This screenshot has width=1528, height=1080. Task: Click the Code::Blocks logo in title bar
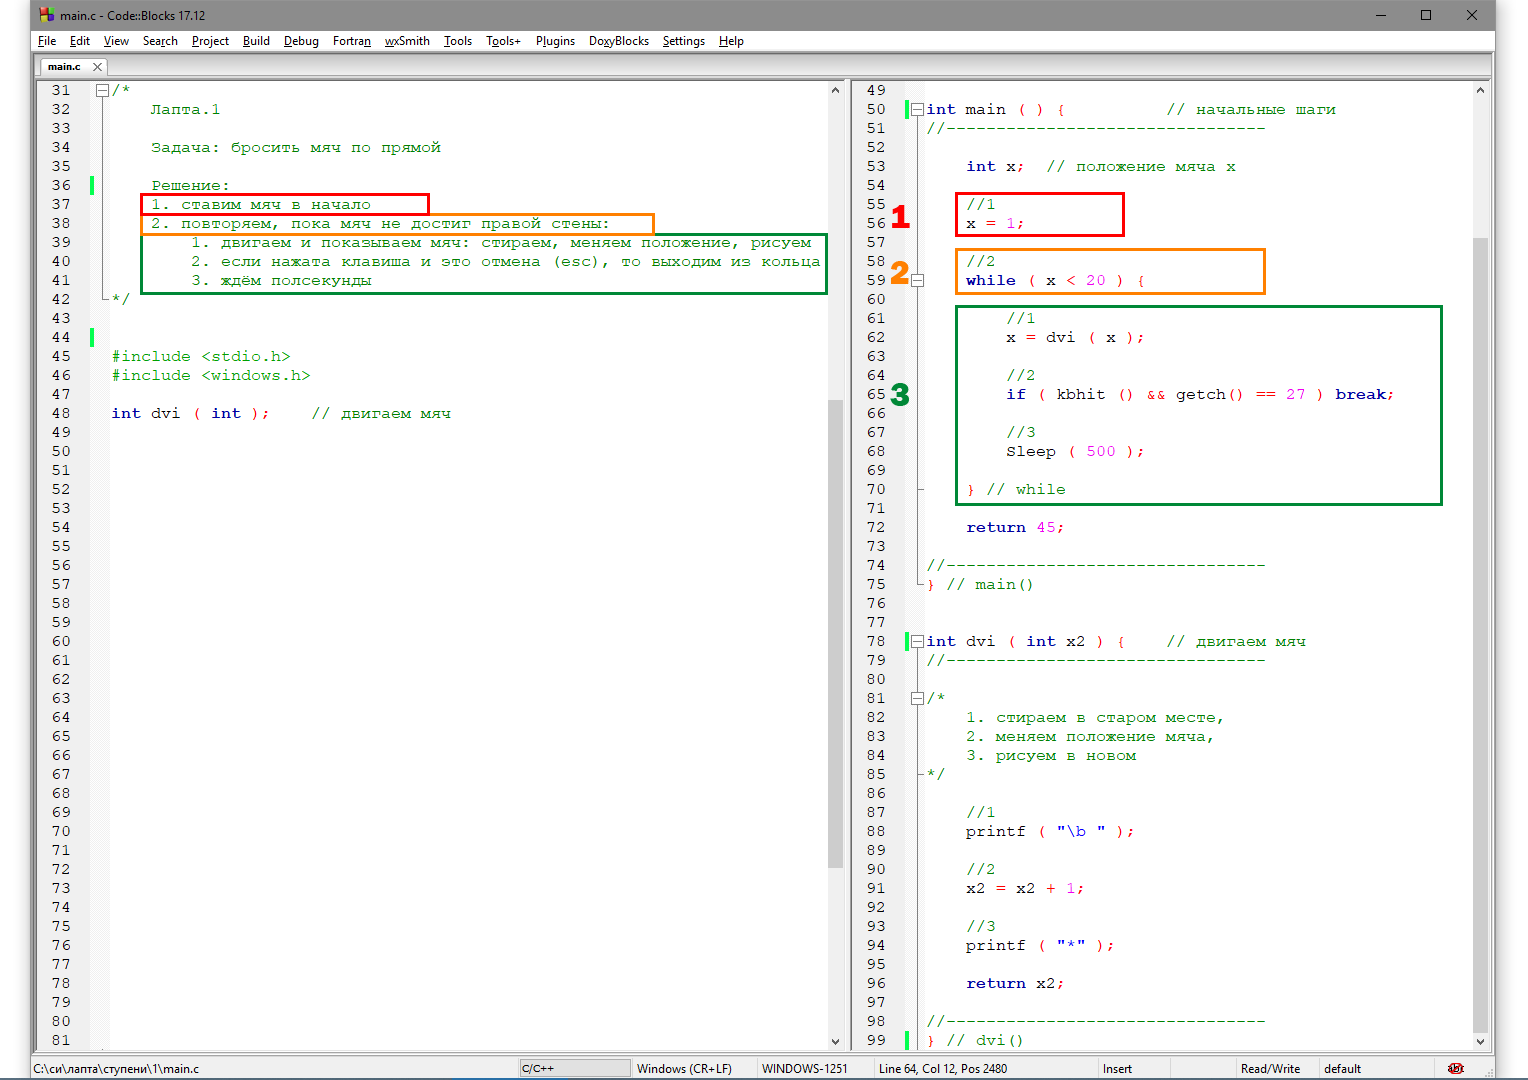(x=46, y=15)
